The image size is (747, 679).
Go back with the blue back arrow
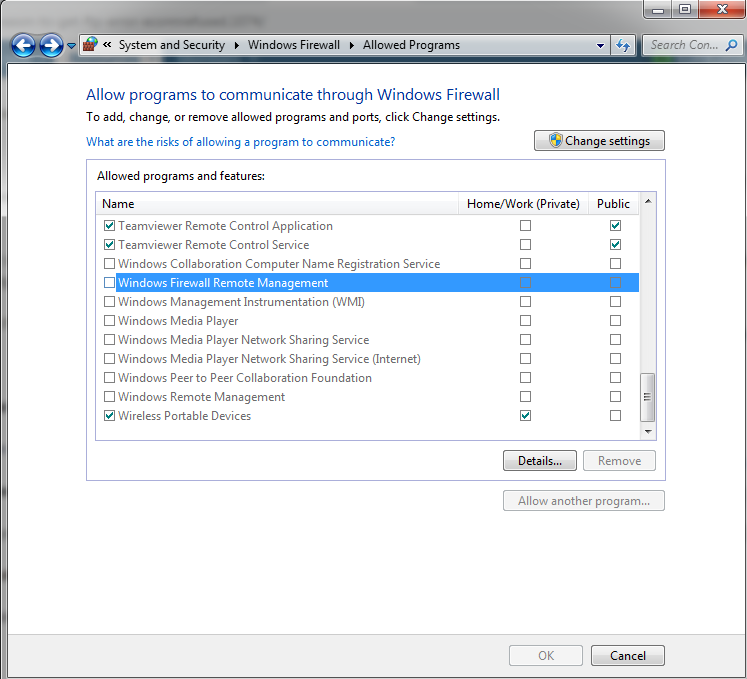tap(23, 46)
